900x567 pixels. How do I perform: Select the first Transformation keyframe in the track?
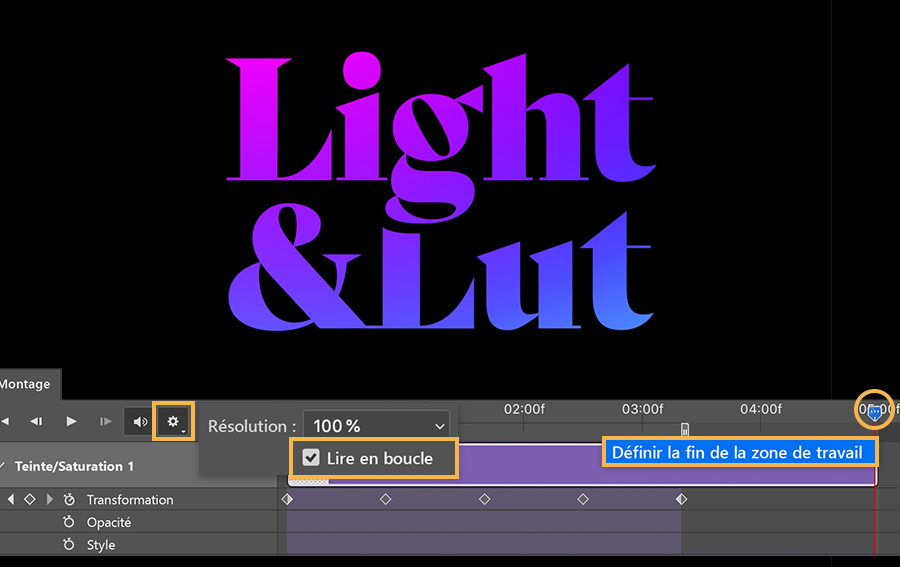(287, 499)
